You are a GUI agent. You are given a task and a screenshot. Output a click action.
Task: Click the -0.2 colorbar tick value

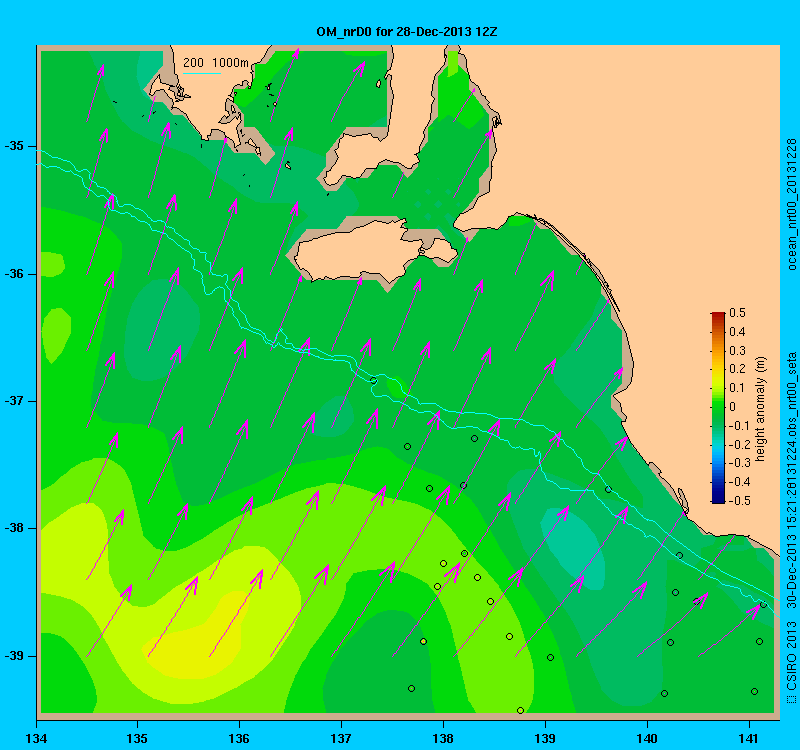point(738,444)
